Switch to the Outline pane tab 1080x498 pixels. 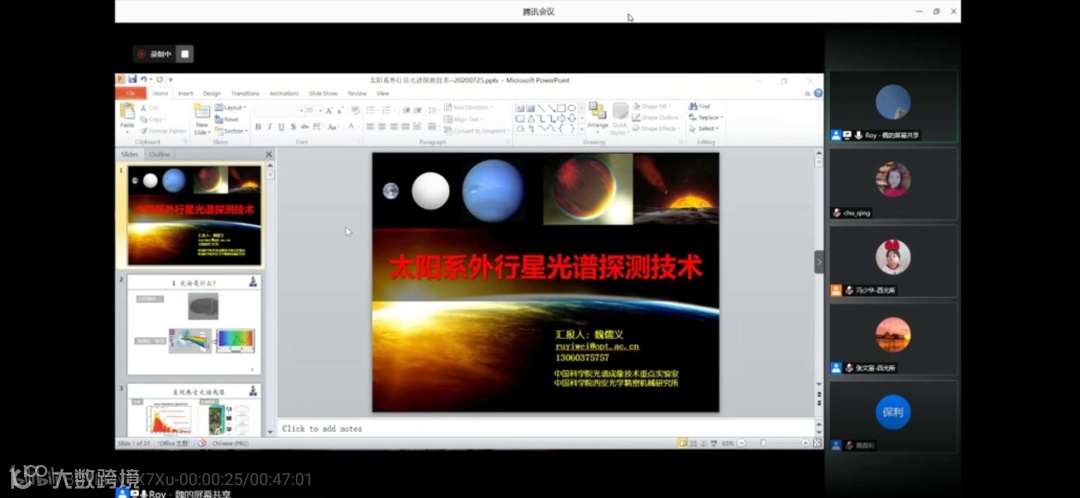tap(160, 154)
